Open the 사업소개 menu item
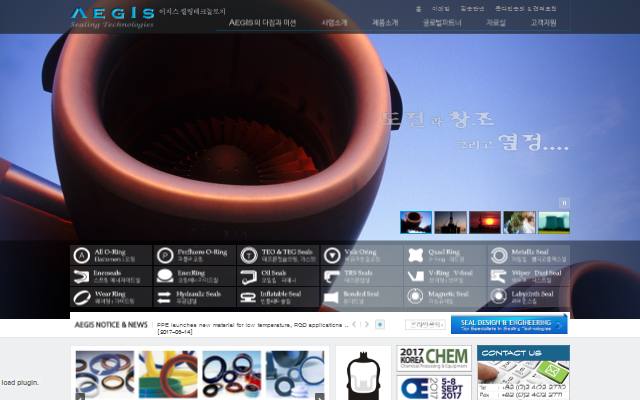 click(x=334, y=23)
